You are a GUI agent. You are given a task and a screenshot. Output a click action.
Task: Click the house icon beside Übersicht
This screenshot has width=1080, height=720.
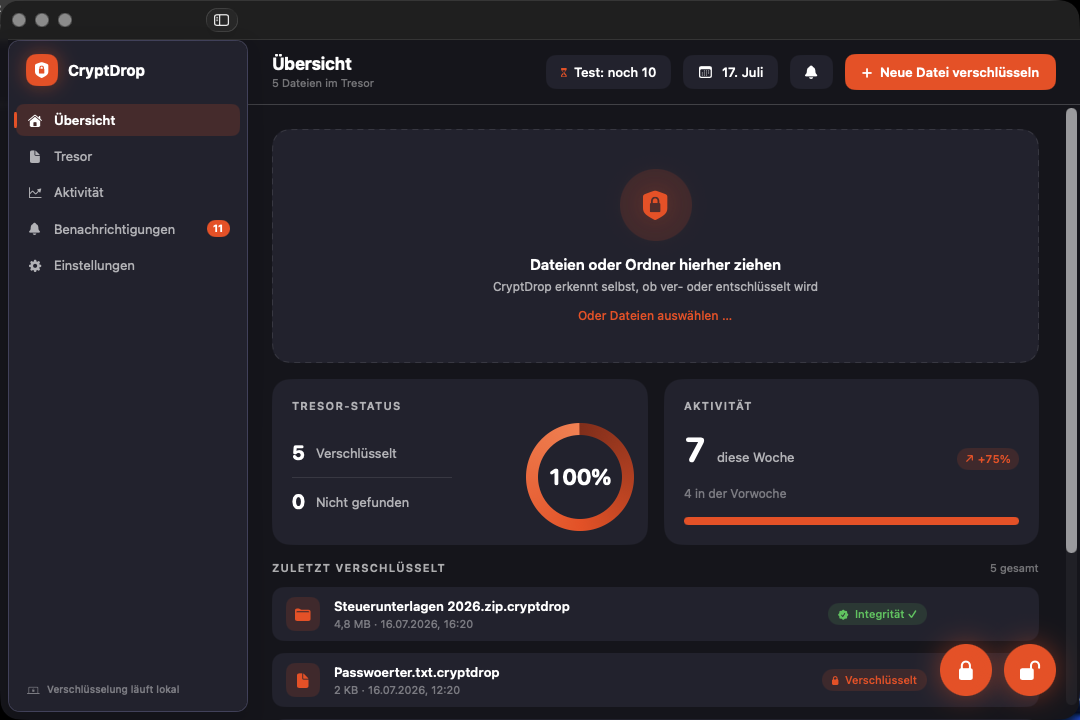click(x=35, y=121)
